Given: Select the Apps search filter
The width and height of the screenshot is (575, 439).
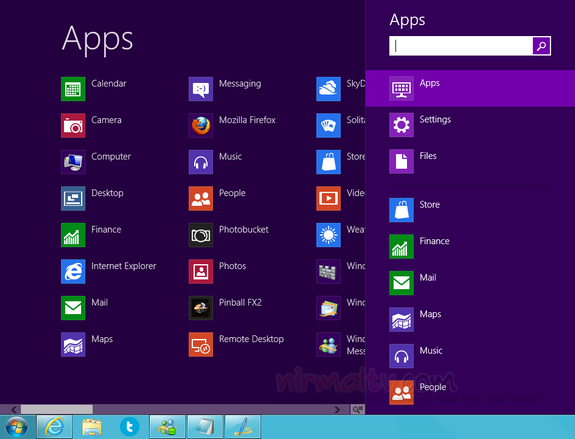Looking at the screenshot, I should (x=470, y=88).
